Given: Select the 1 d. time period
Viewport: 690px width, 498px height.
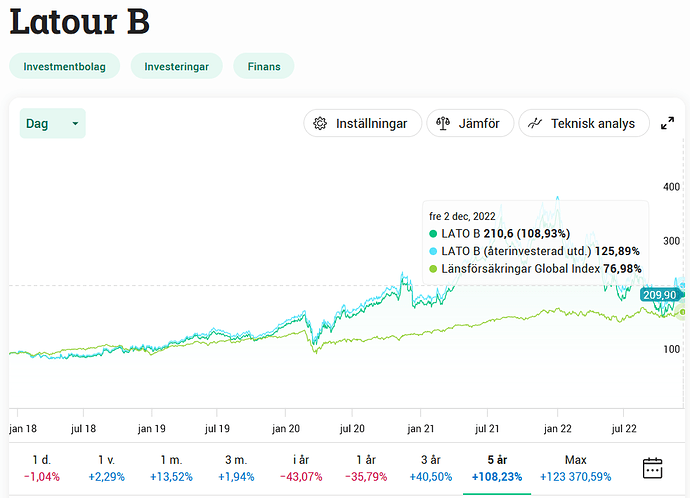Looking at the screenshot, I should coord(42,468).
